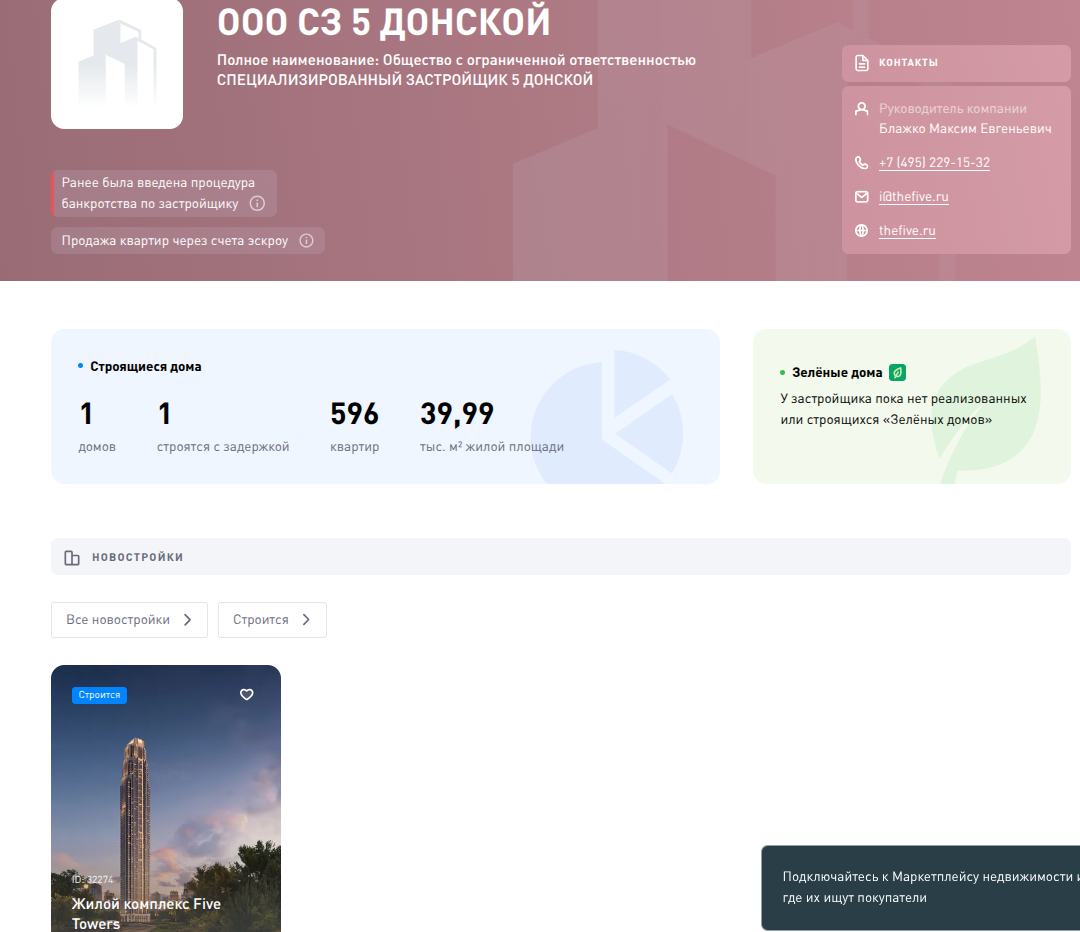Click the i@thefive.ru email link
The width and height of the screenshot is (1080, 932).
pyautogui.click(x=913, y=197)
